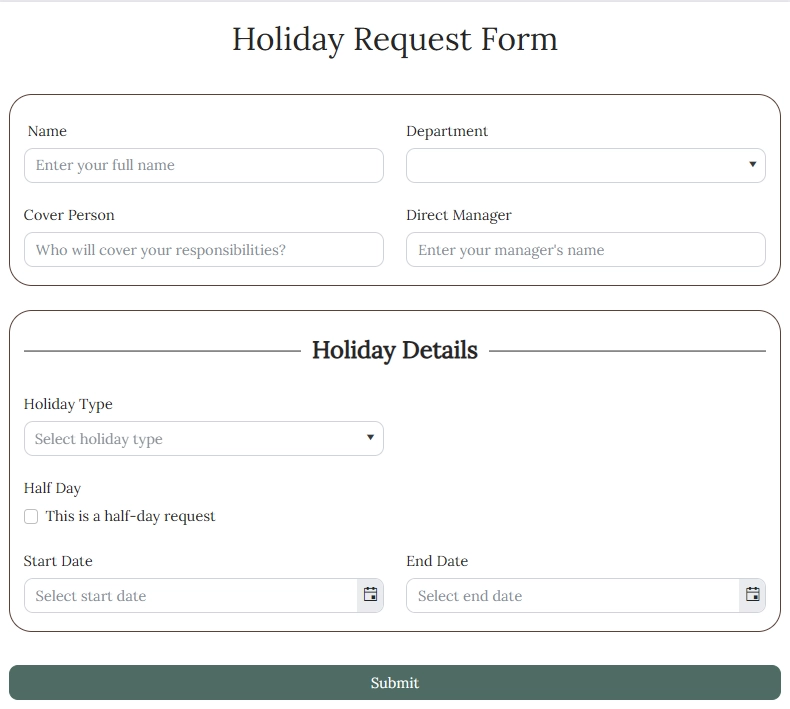Focus the 'Enter your full name' field
The width and height of the screenshot is (790, 709).
click(x=203, y=166)
